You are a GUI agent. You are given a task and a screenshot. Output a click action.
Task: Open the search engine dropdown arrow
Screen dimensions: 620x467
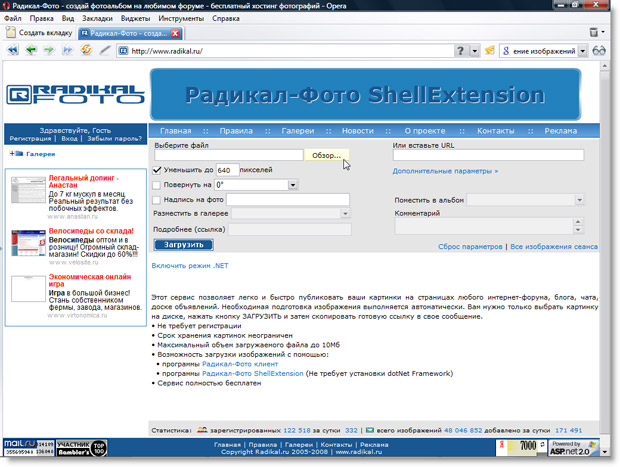(x=582, y=51)
